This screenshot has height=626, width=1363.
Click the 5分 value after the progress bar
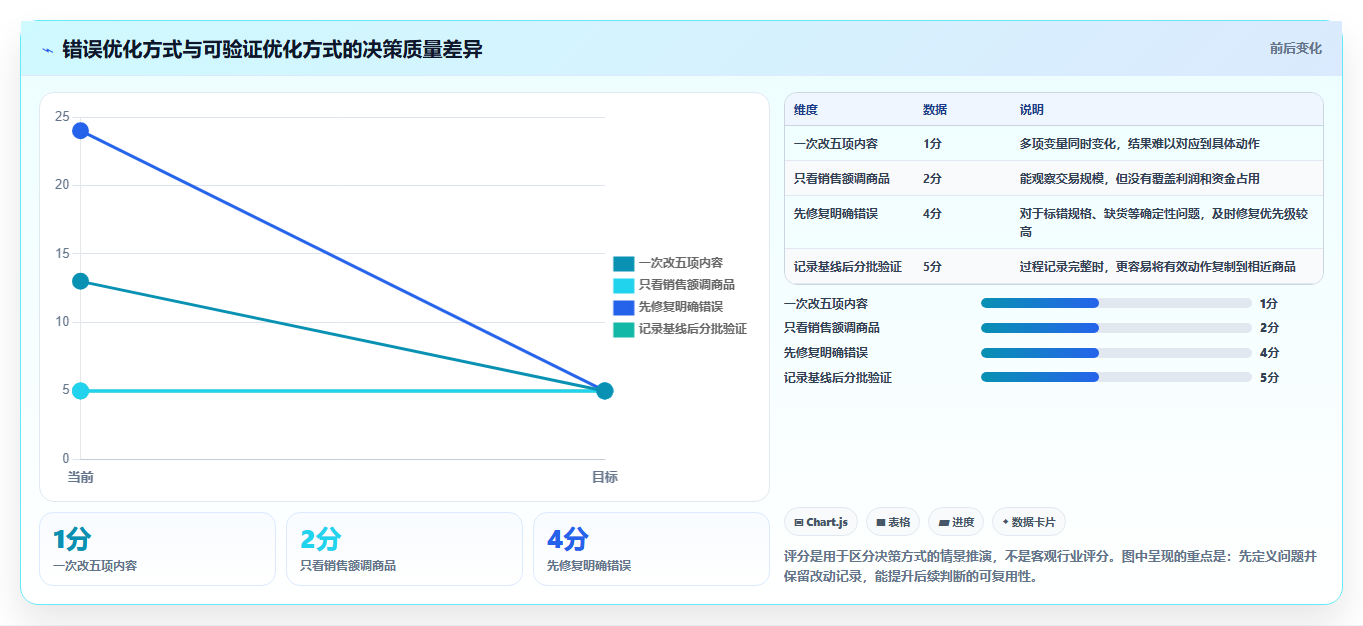pos(1269,378)
